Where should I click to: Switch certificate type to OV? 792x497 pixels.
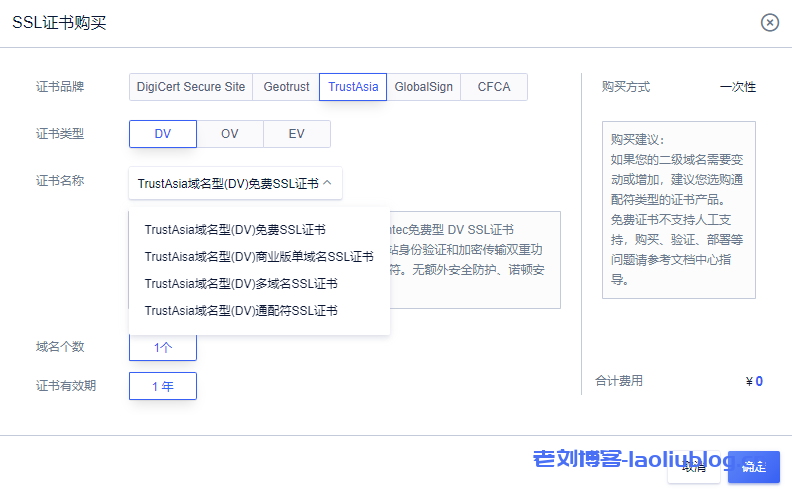(230, 134)
